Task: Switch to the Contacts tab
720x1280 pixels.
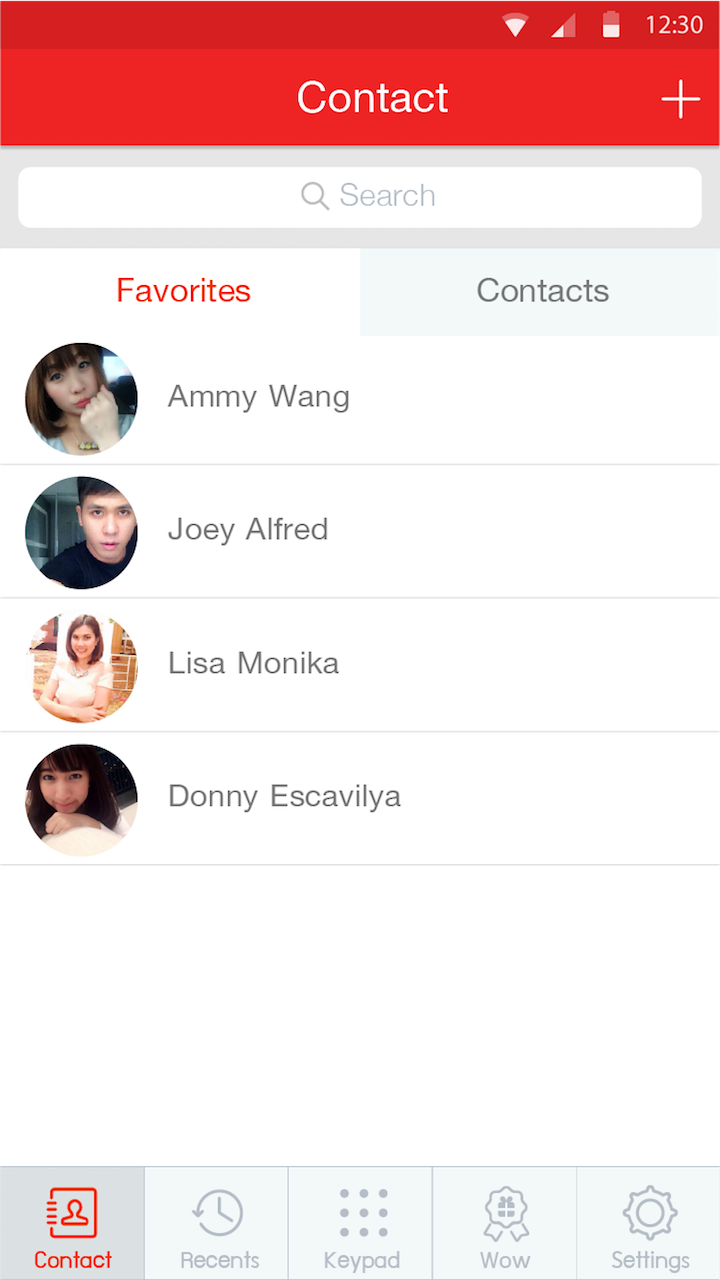Action: pyautogui.click(x=542, y=291)
